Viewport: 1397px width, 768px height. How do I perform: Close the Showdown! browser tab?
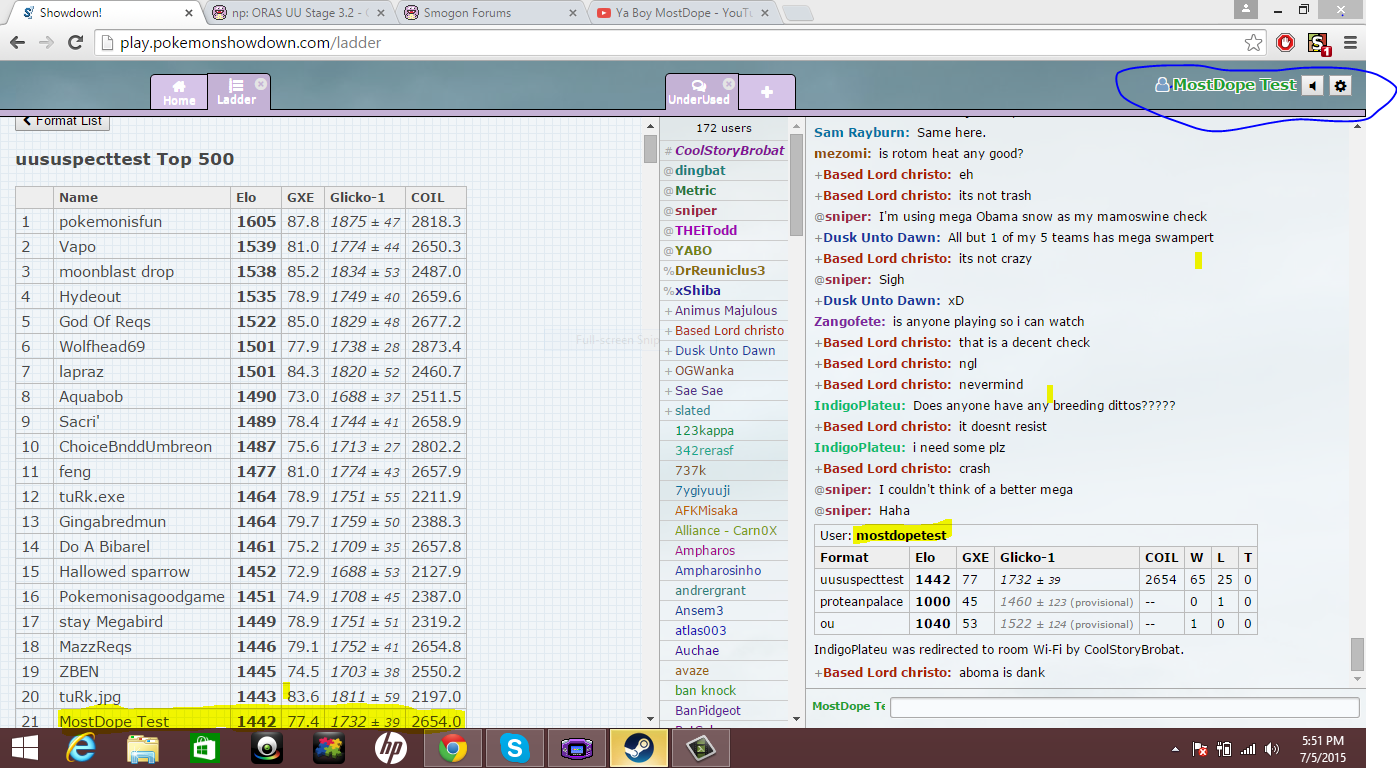pyautogui.click(x=190, y=13)
